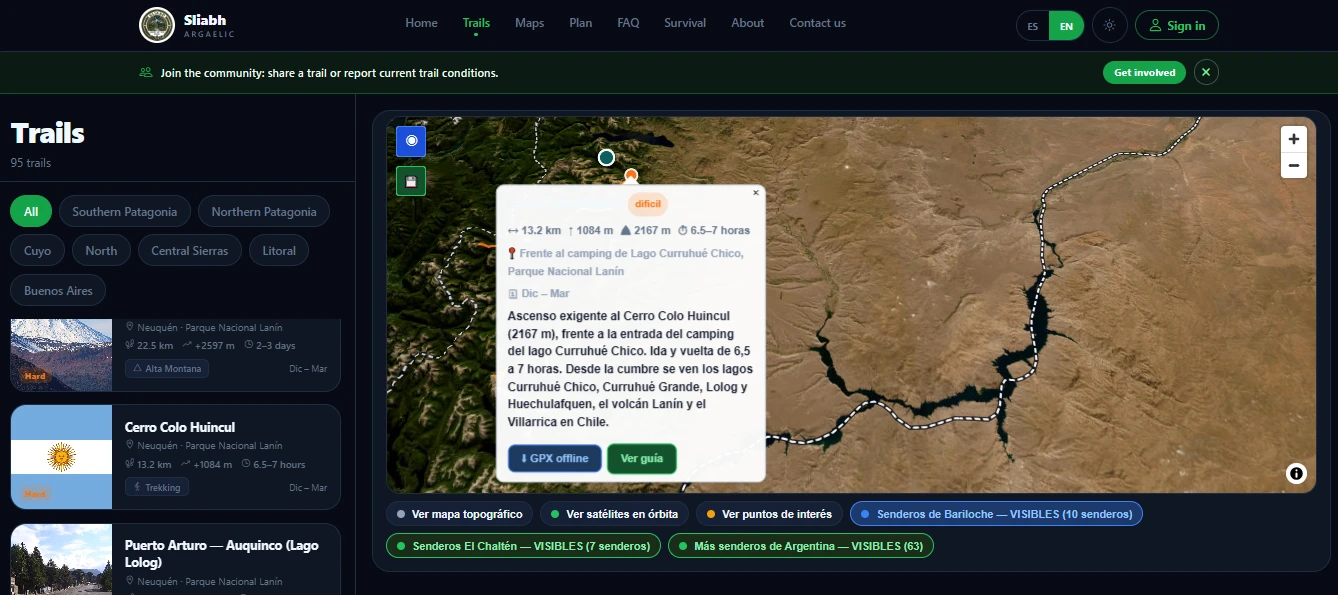Toggle Ver mapa topográfico layer
Screen dimensions: 1338x595
[460, 514]
